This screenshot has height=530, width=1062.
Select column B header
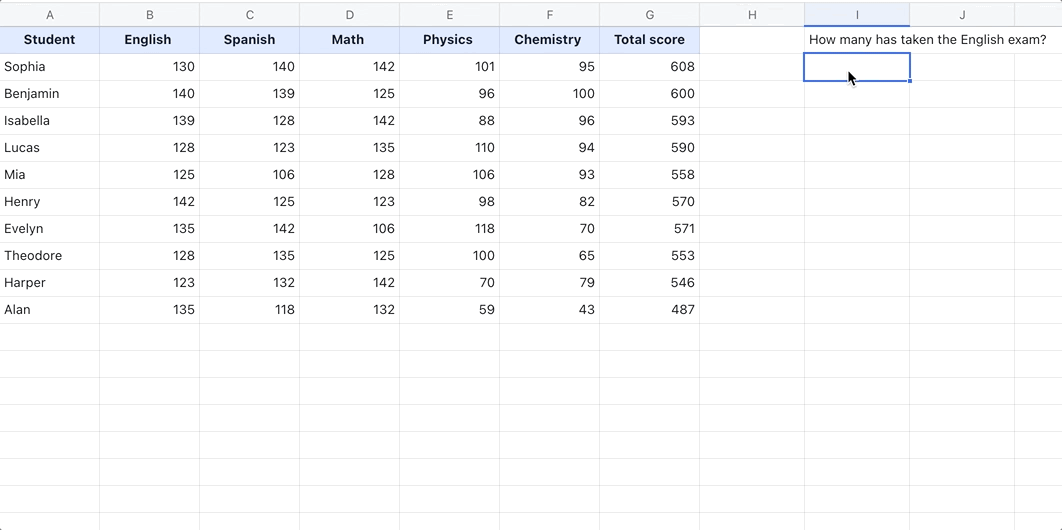[149, 14]
